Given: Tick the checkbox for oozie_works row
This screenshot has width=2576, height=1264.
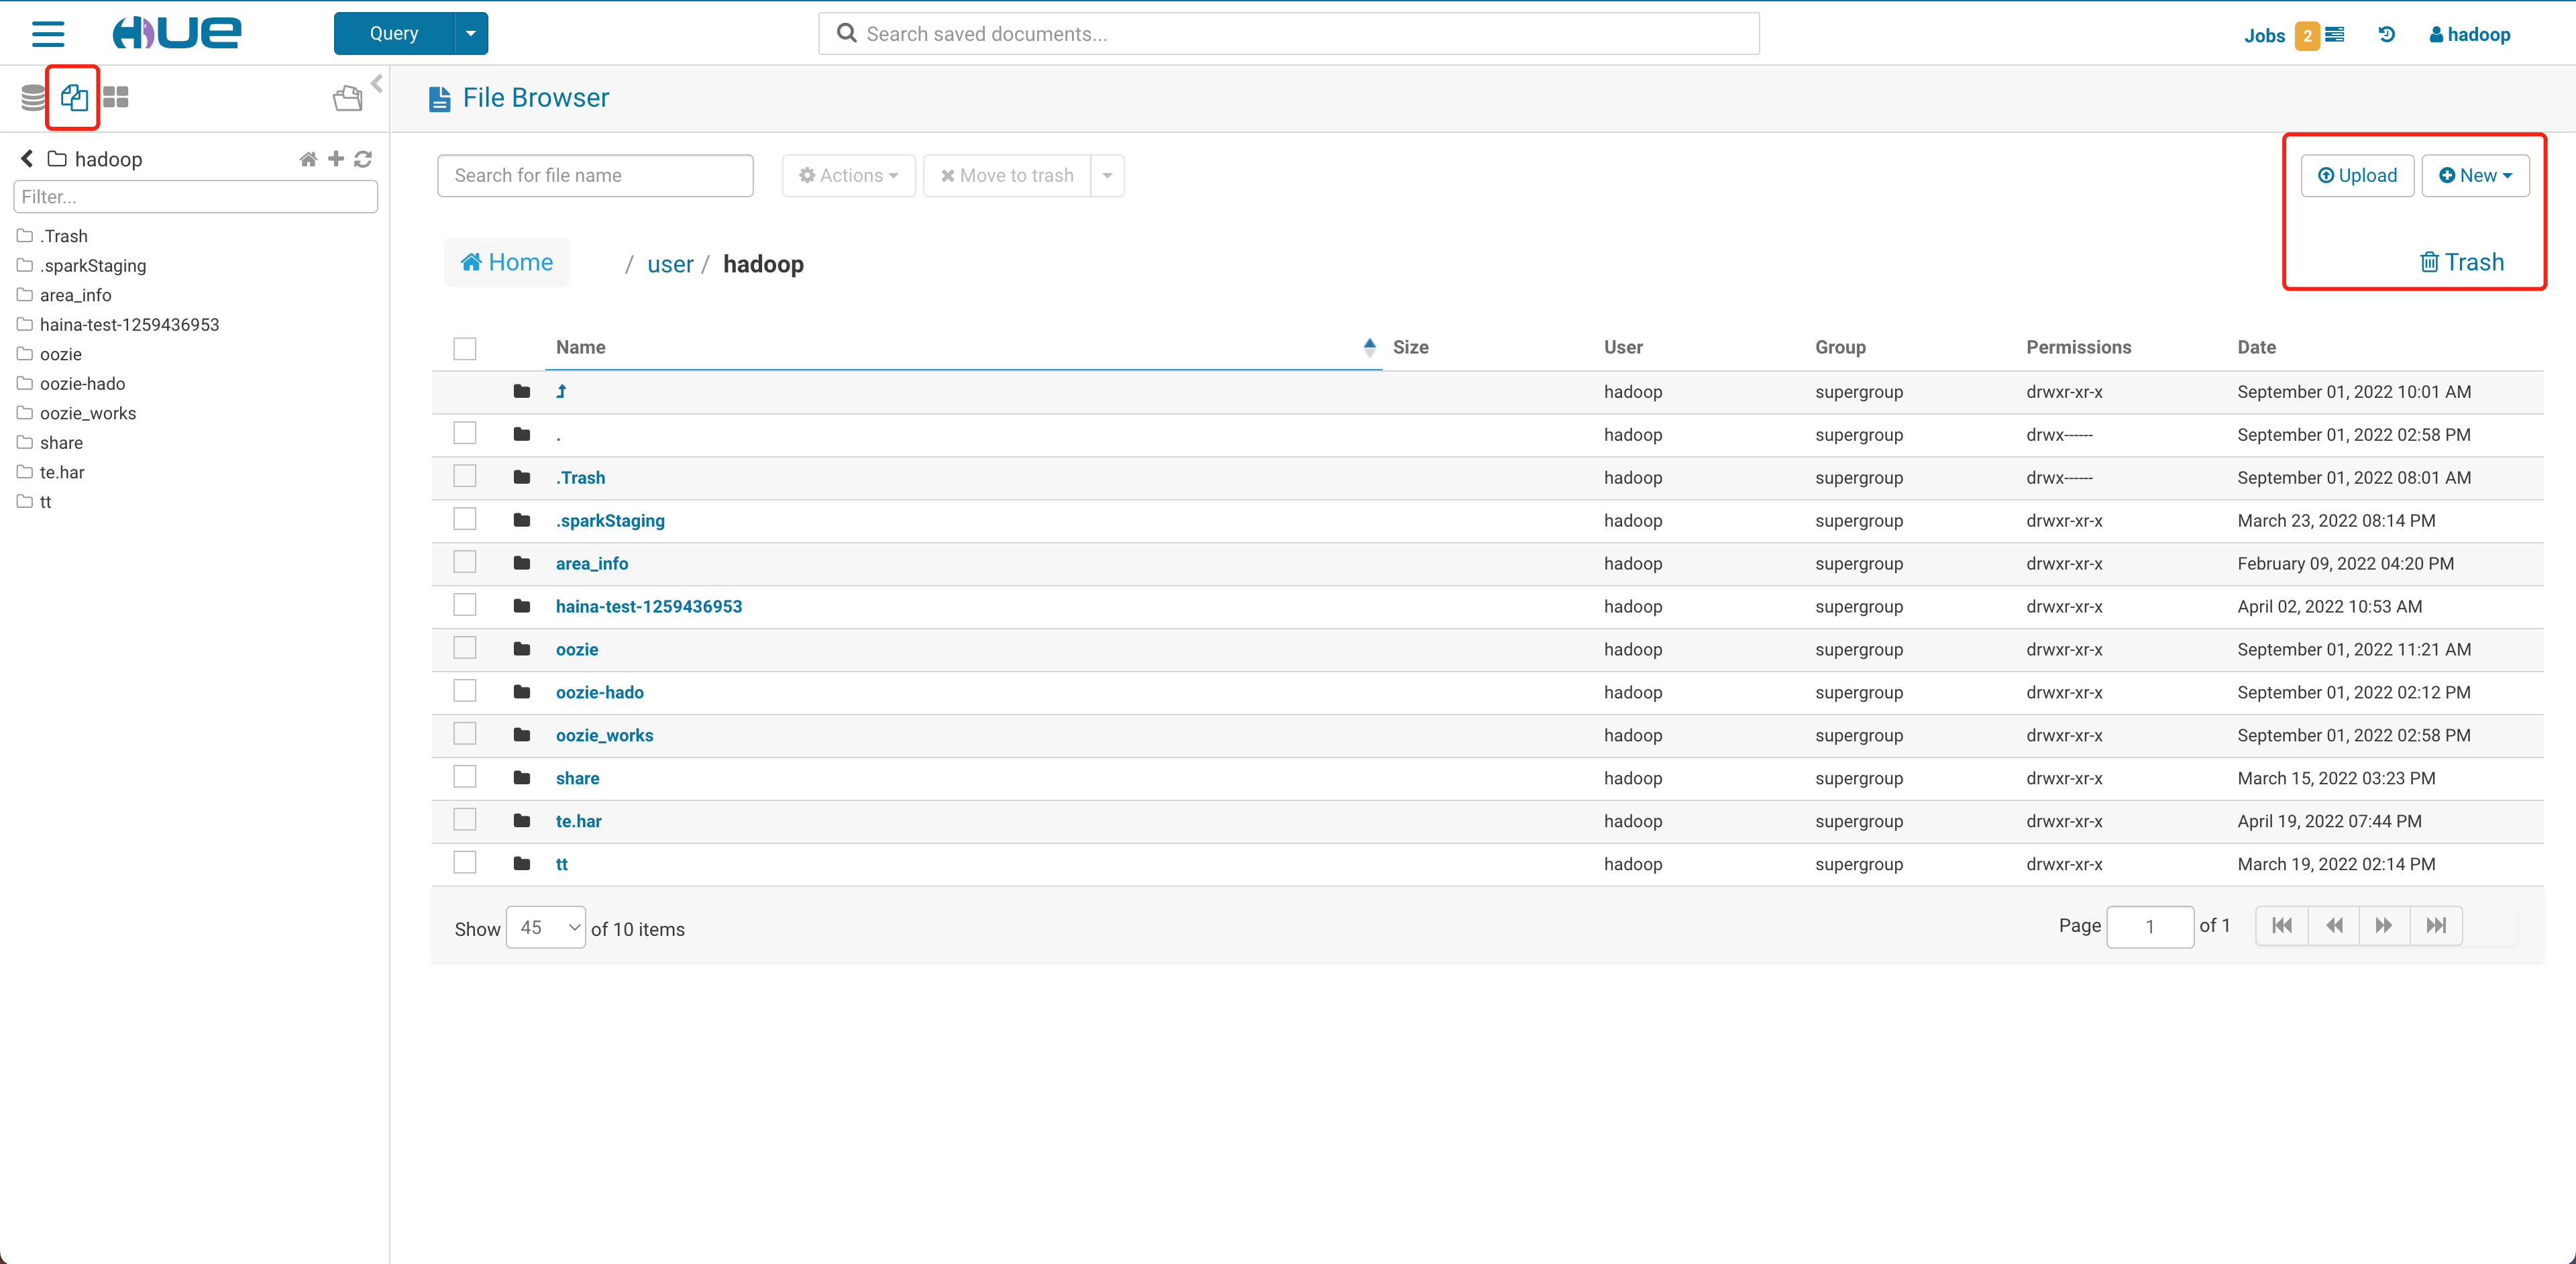Looking at the screenshot, I should [465, 734].
